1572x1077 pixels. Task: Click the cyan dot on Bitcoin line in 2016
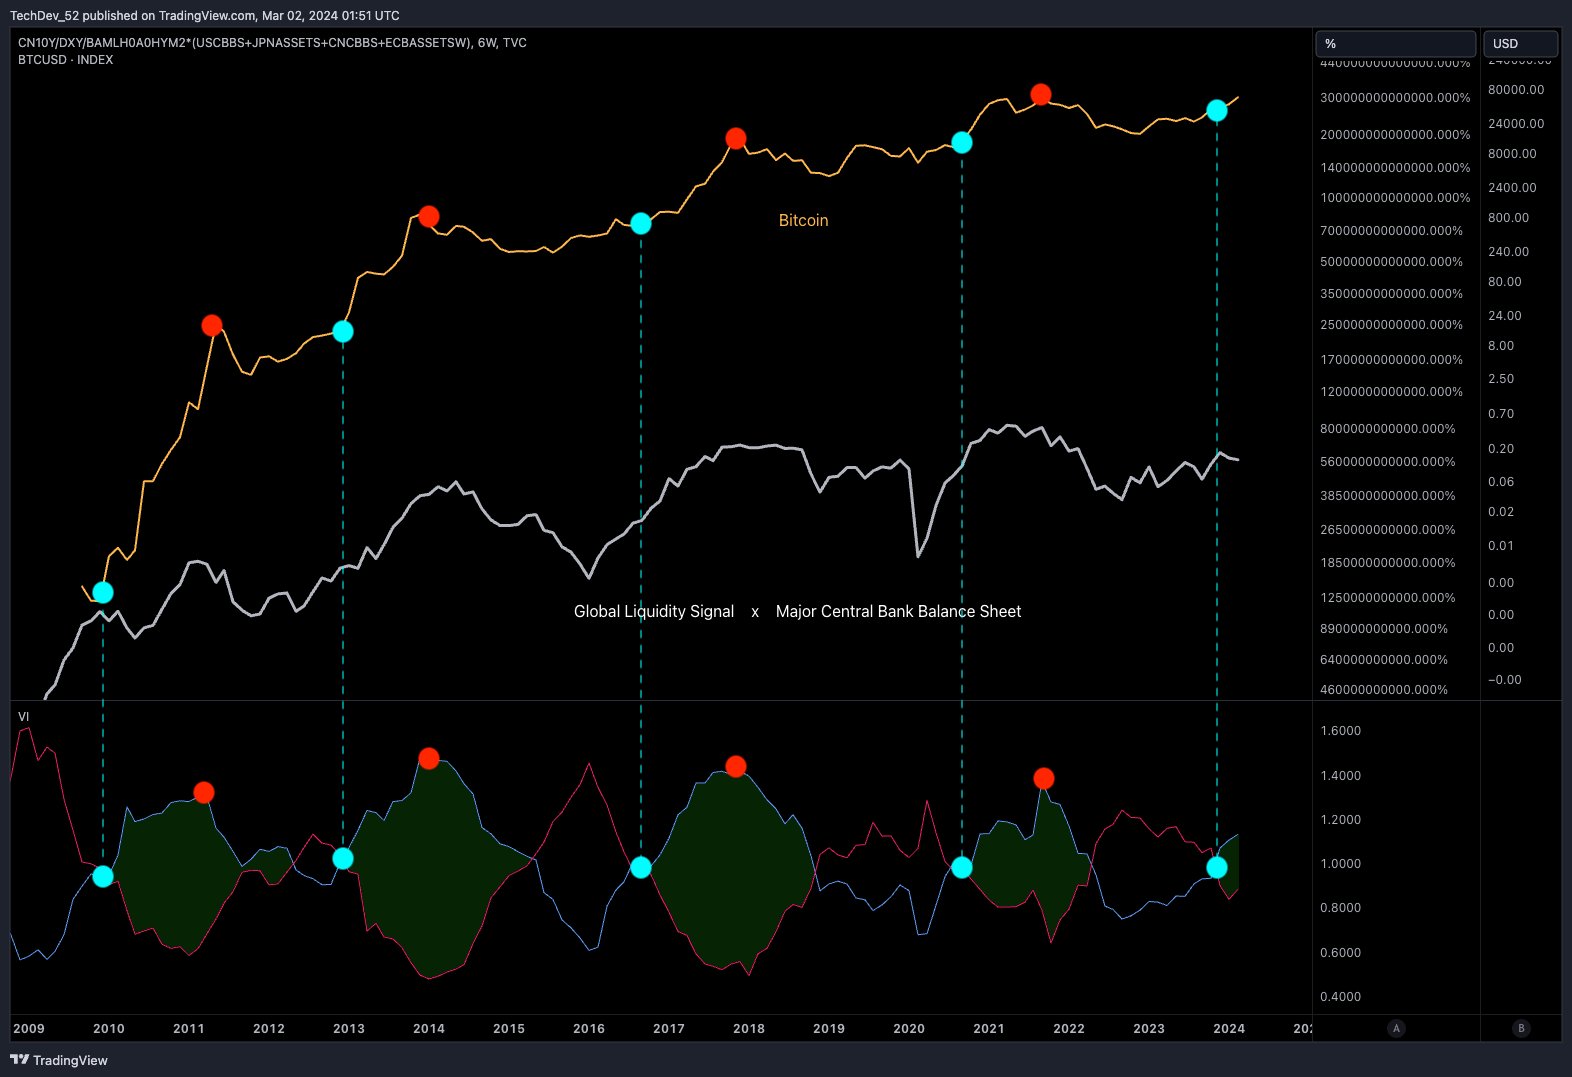point(640,223)
